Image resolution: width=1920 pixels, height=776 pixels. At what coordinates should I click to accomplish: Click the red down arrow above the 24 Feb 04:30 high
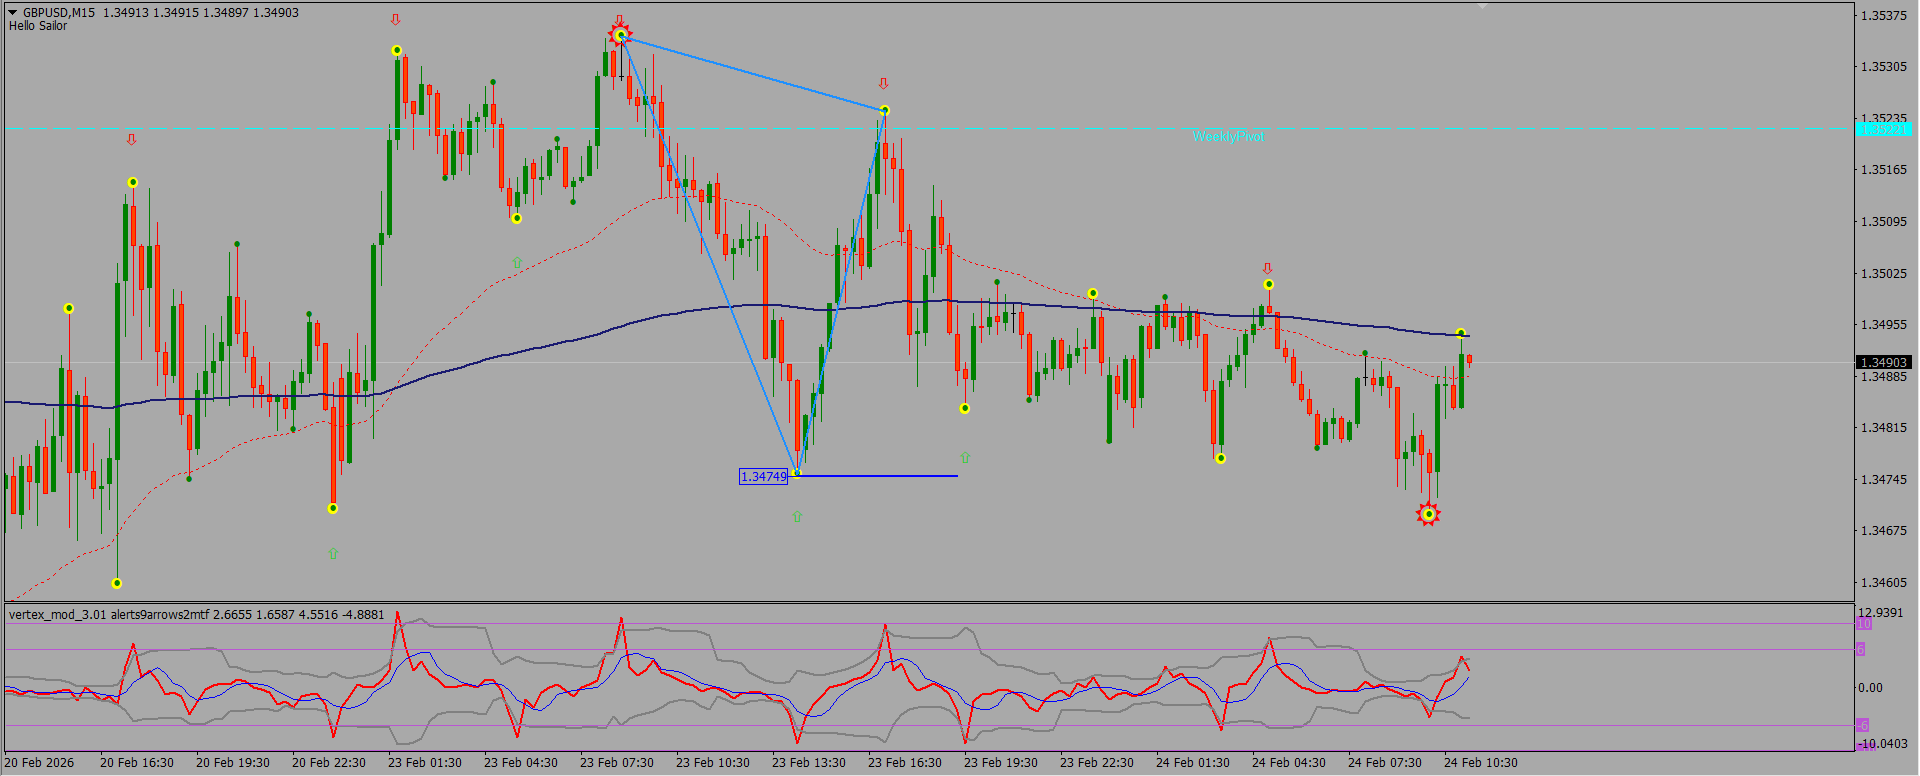point(1268,269)
